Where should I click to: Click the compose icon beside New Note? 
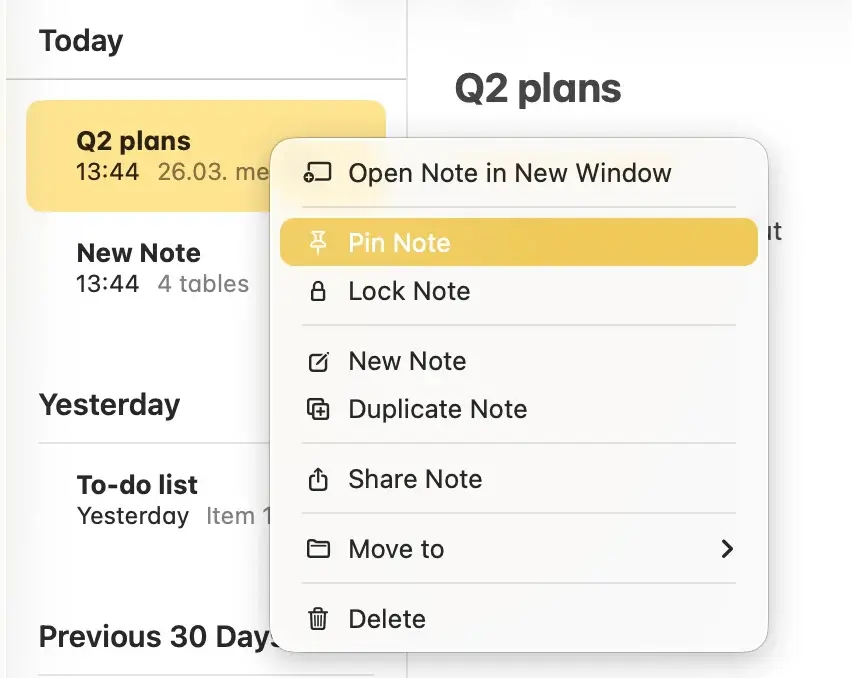[317, 361]
